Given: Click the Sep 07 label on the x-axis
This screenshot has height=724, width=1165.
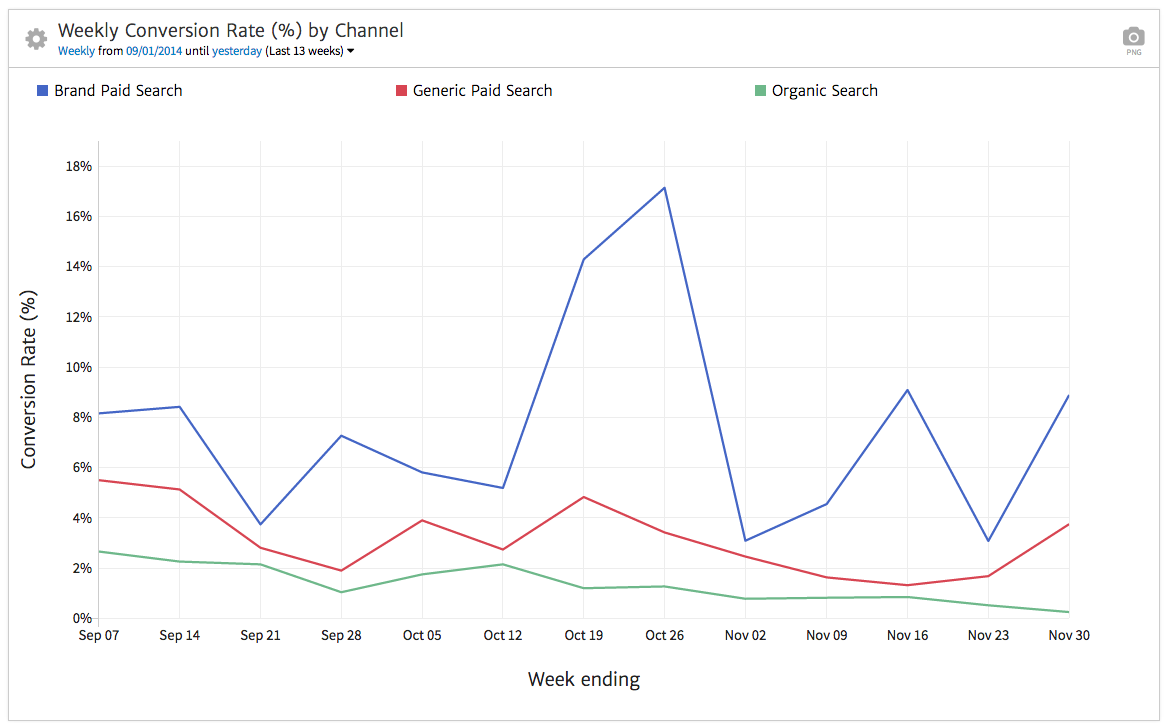Looking at the screenshot, I should (x=98, y=635).
